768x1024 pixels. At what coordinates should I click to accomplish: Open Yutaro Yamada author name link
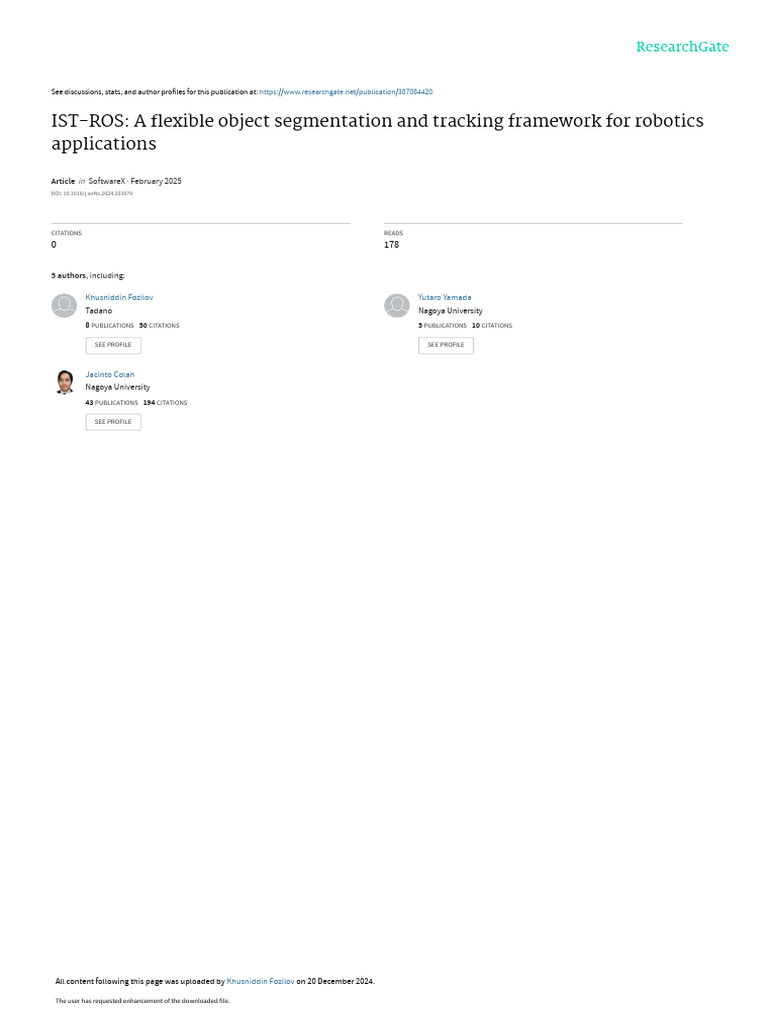pos(444,297)
